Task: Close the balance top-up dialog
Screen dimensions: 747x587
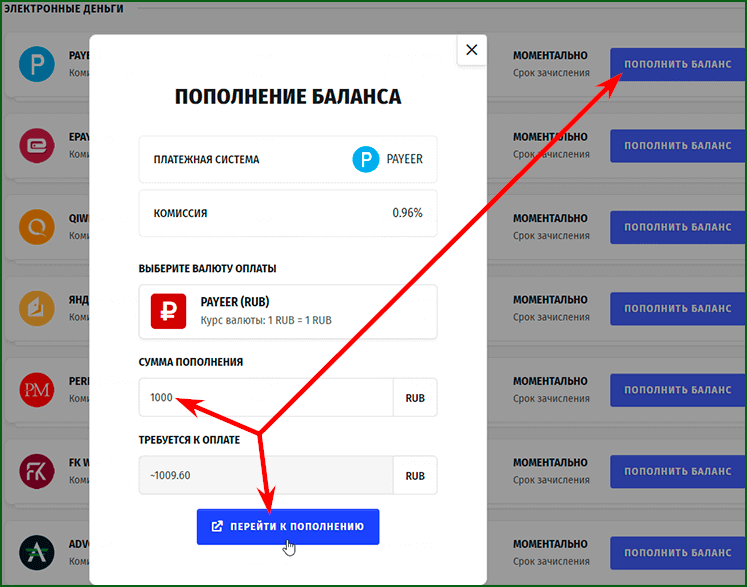Action: 472,50
